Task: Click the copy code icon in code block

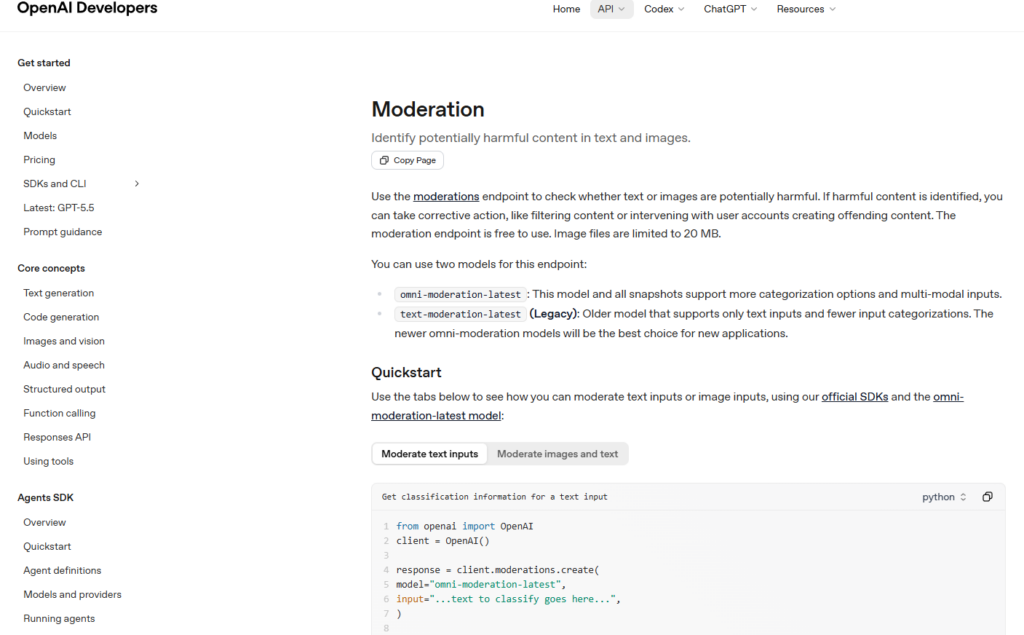Action: [987, 497]
